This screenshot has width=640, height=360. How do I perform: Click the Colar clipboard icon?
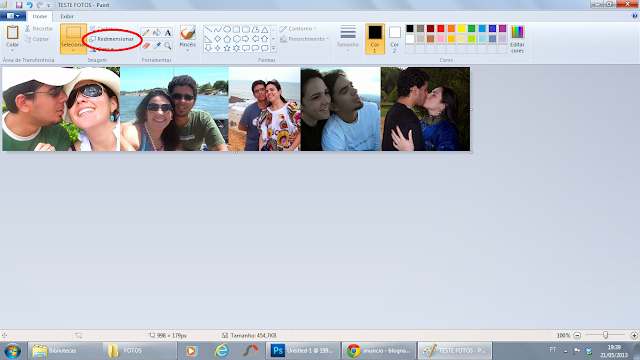click(12, 33)
